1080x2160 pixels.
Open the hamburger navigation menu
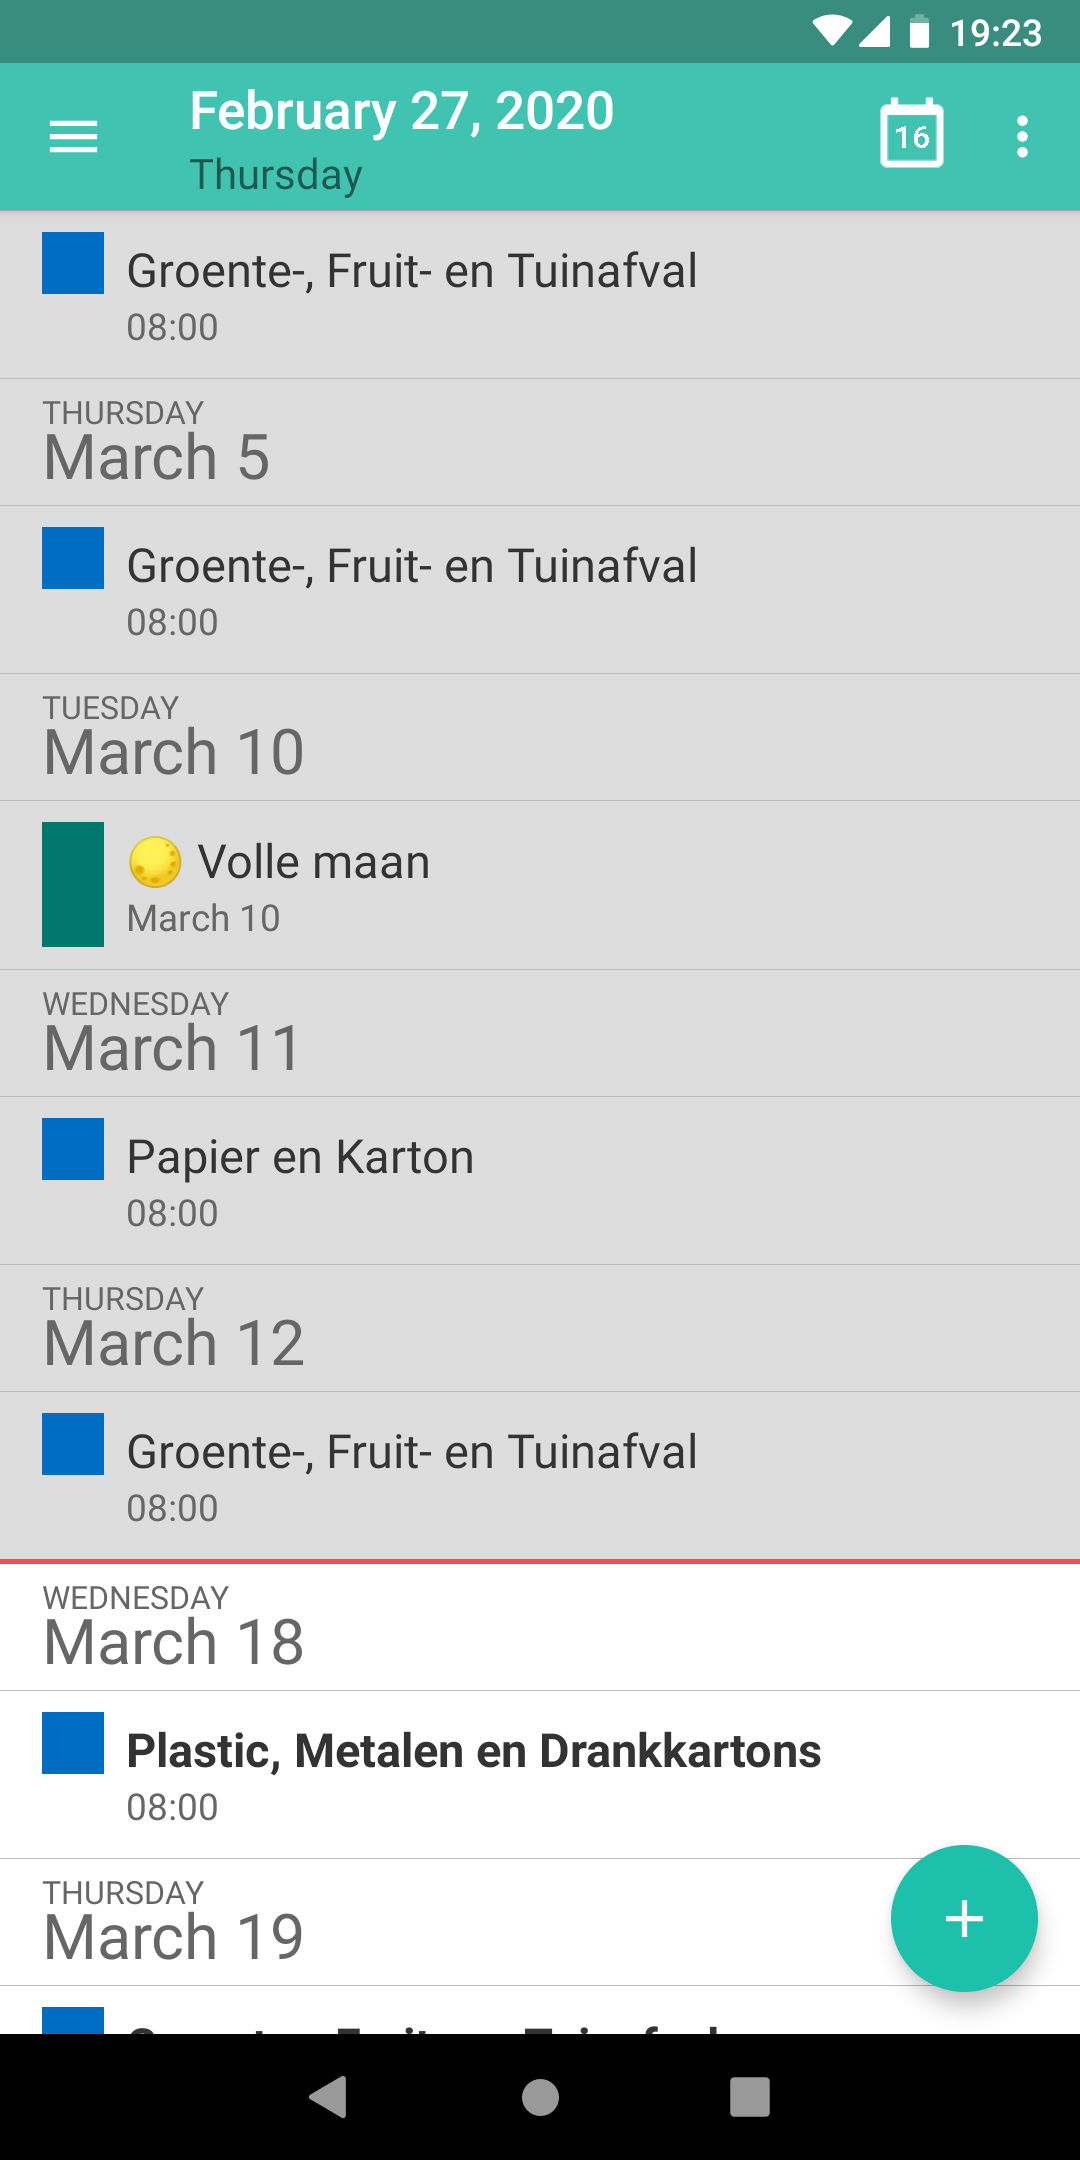click(73, 136)
